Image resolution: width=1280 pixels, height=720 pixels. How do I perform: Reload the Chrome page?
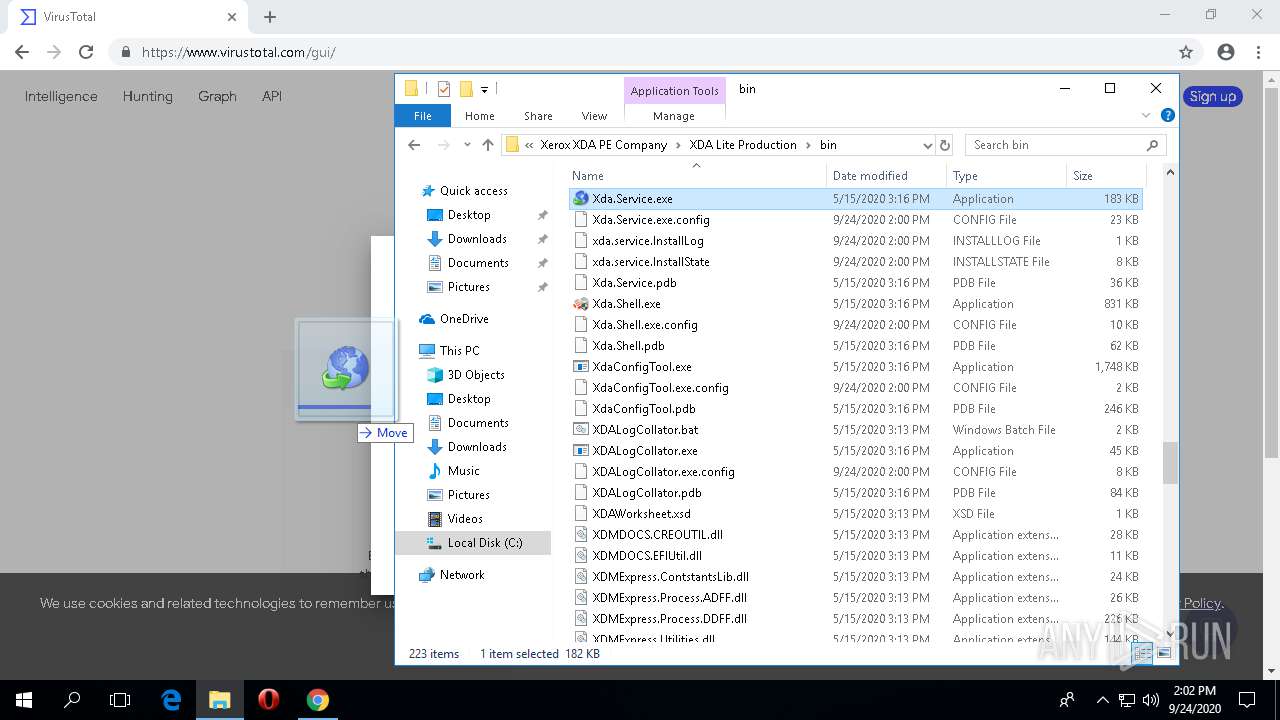pos(86,52)
